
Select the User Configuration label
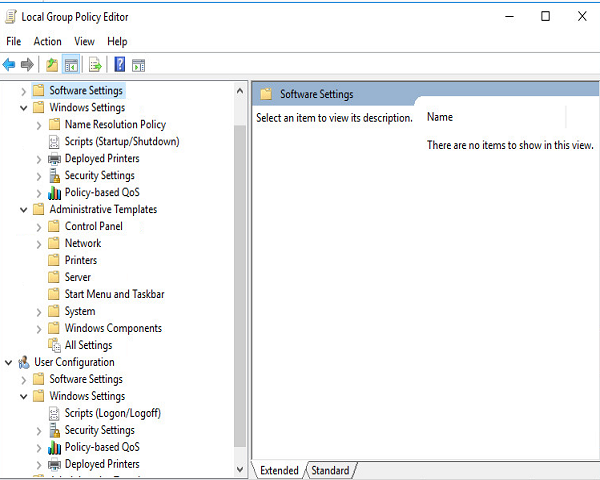pyautogui.click(x=74, y=362)
